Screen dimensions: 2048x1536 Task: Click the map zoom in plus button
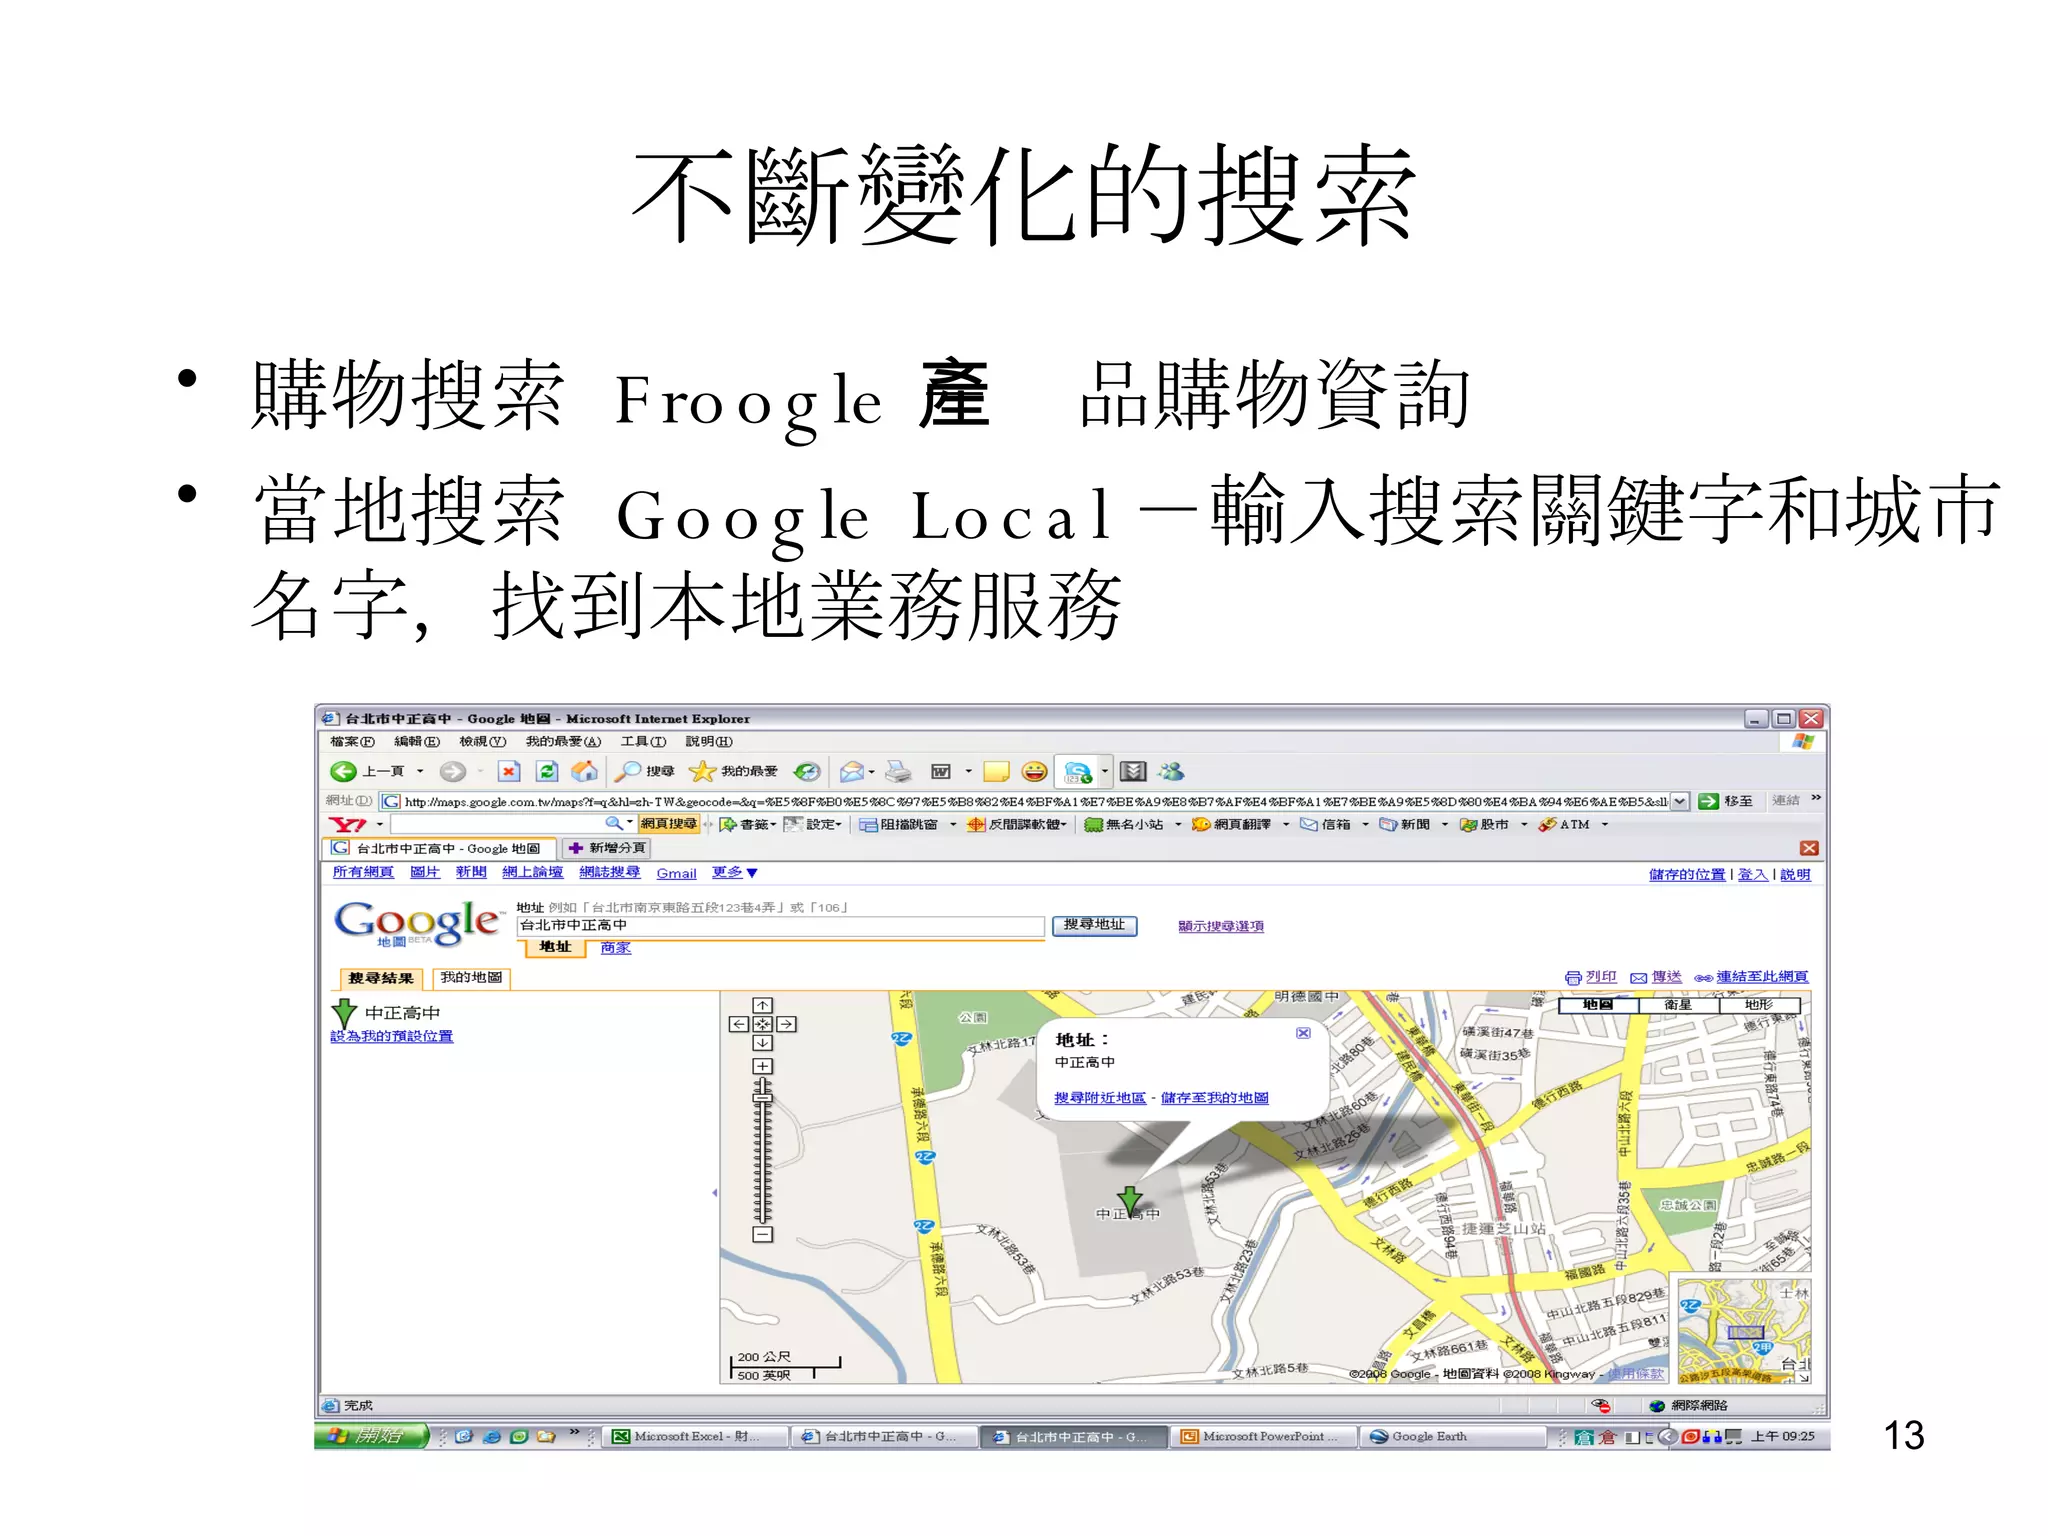coord(763,1067)
